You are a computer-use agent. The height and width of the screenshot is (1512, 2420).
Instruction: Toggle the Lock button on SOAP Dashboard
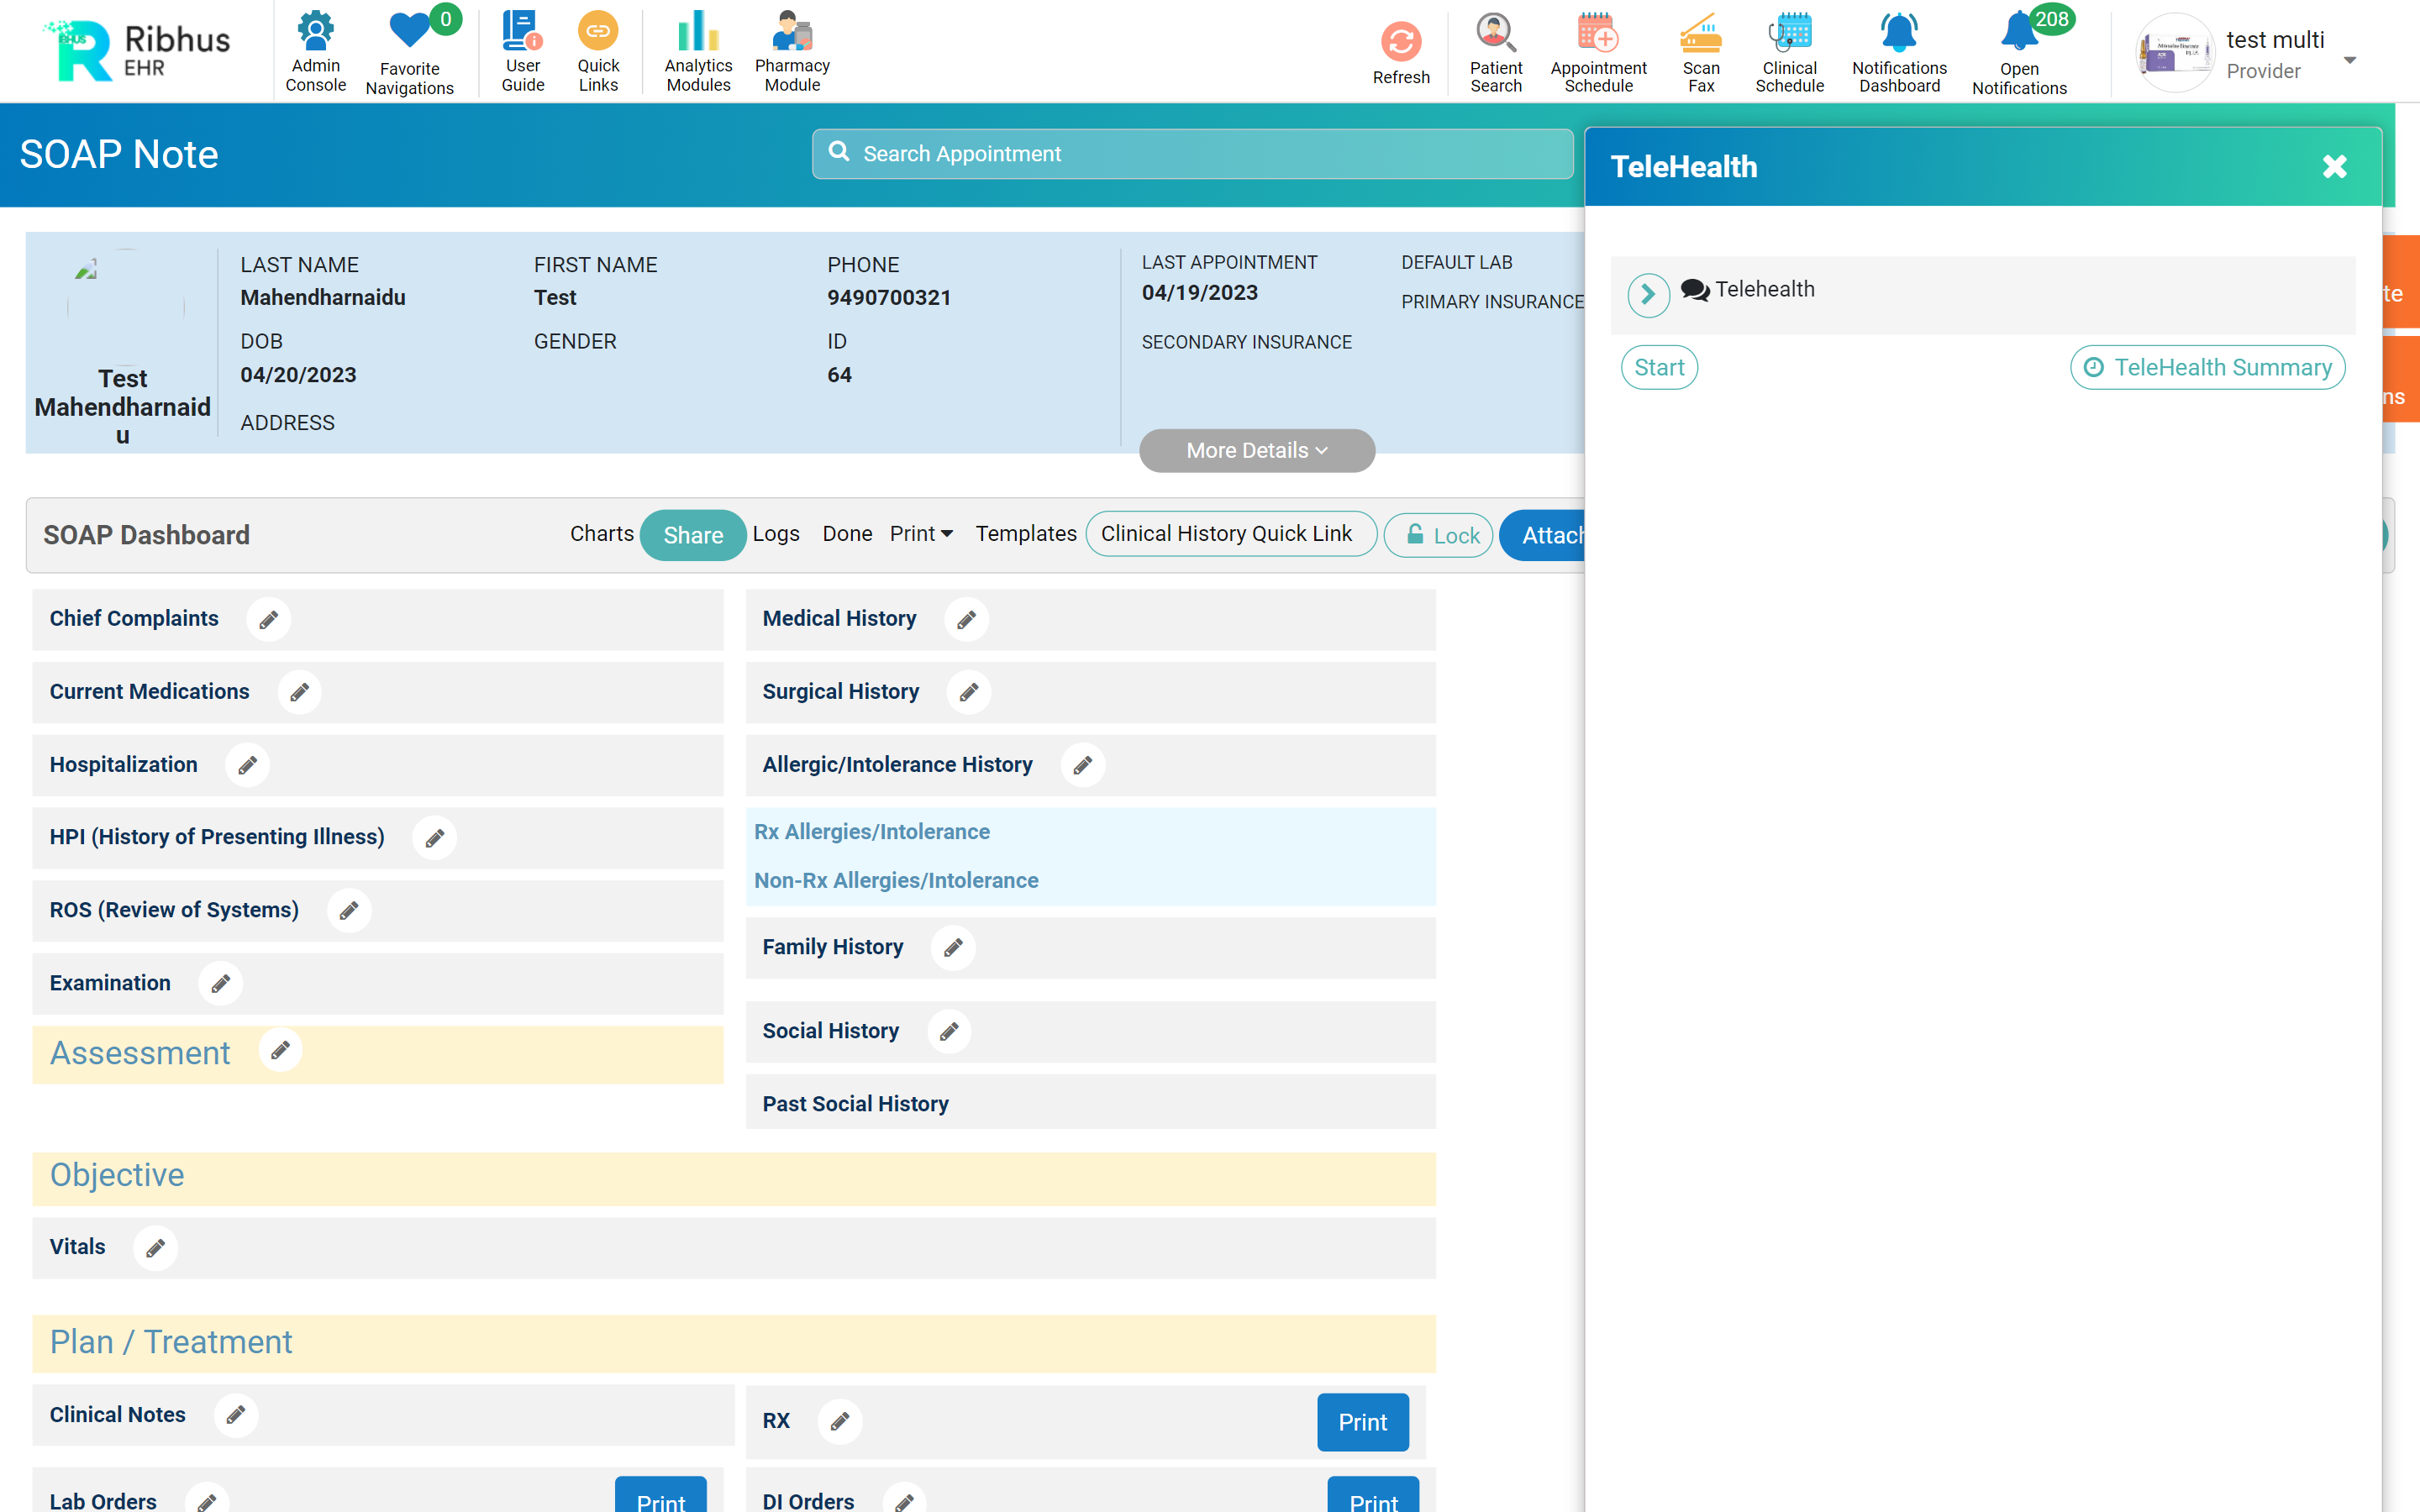pyautogui.click(x=1439, y=535)
